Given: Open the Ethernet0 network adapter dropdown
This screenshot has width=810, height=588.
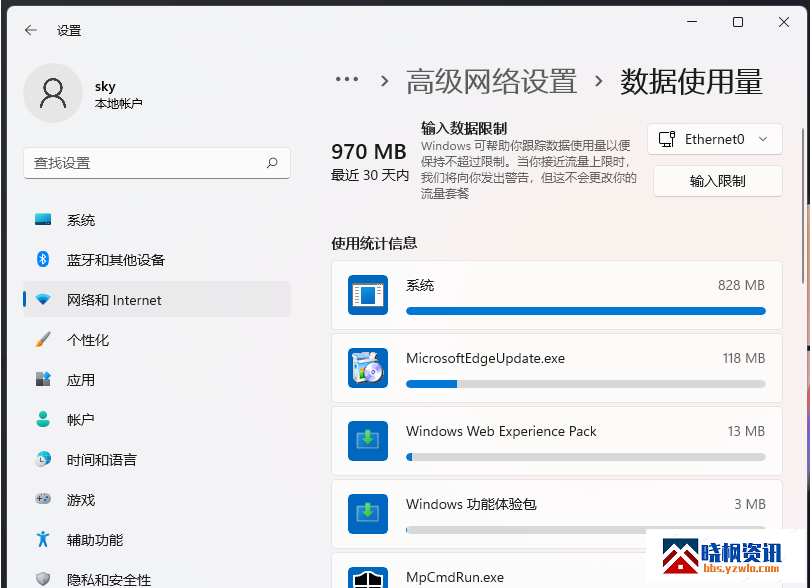Looking at the screenshot, I should [x=714, y=139].
